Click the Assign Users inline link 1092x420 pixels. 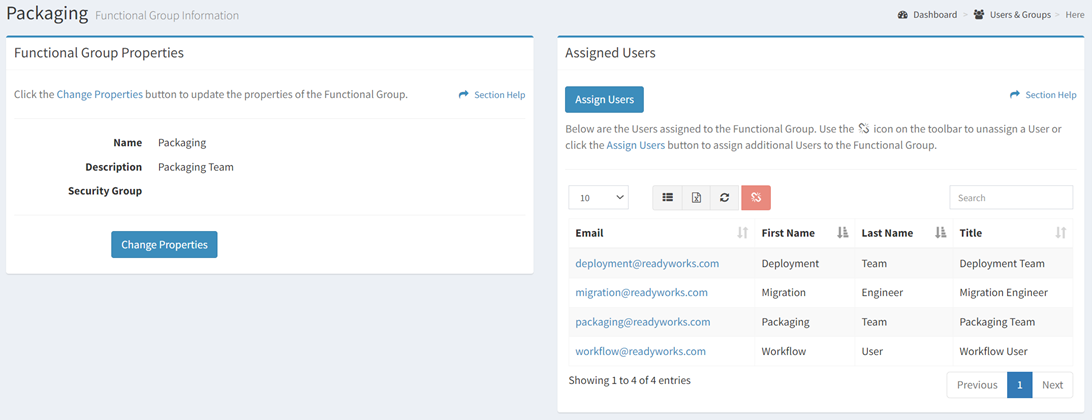[x=635, y=146]
